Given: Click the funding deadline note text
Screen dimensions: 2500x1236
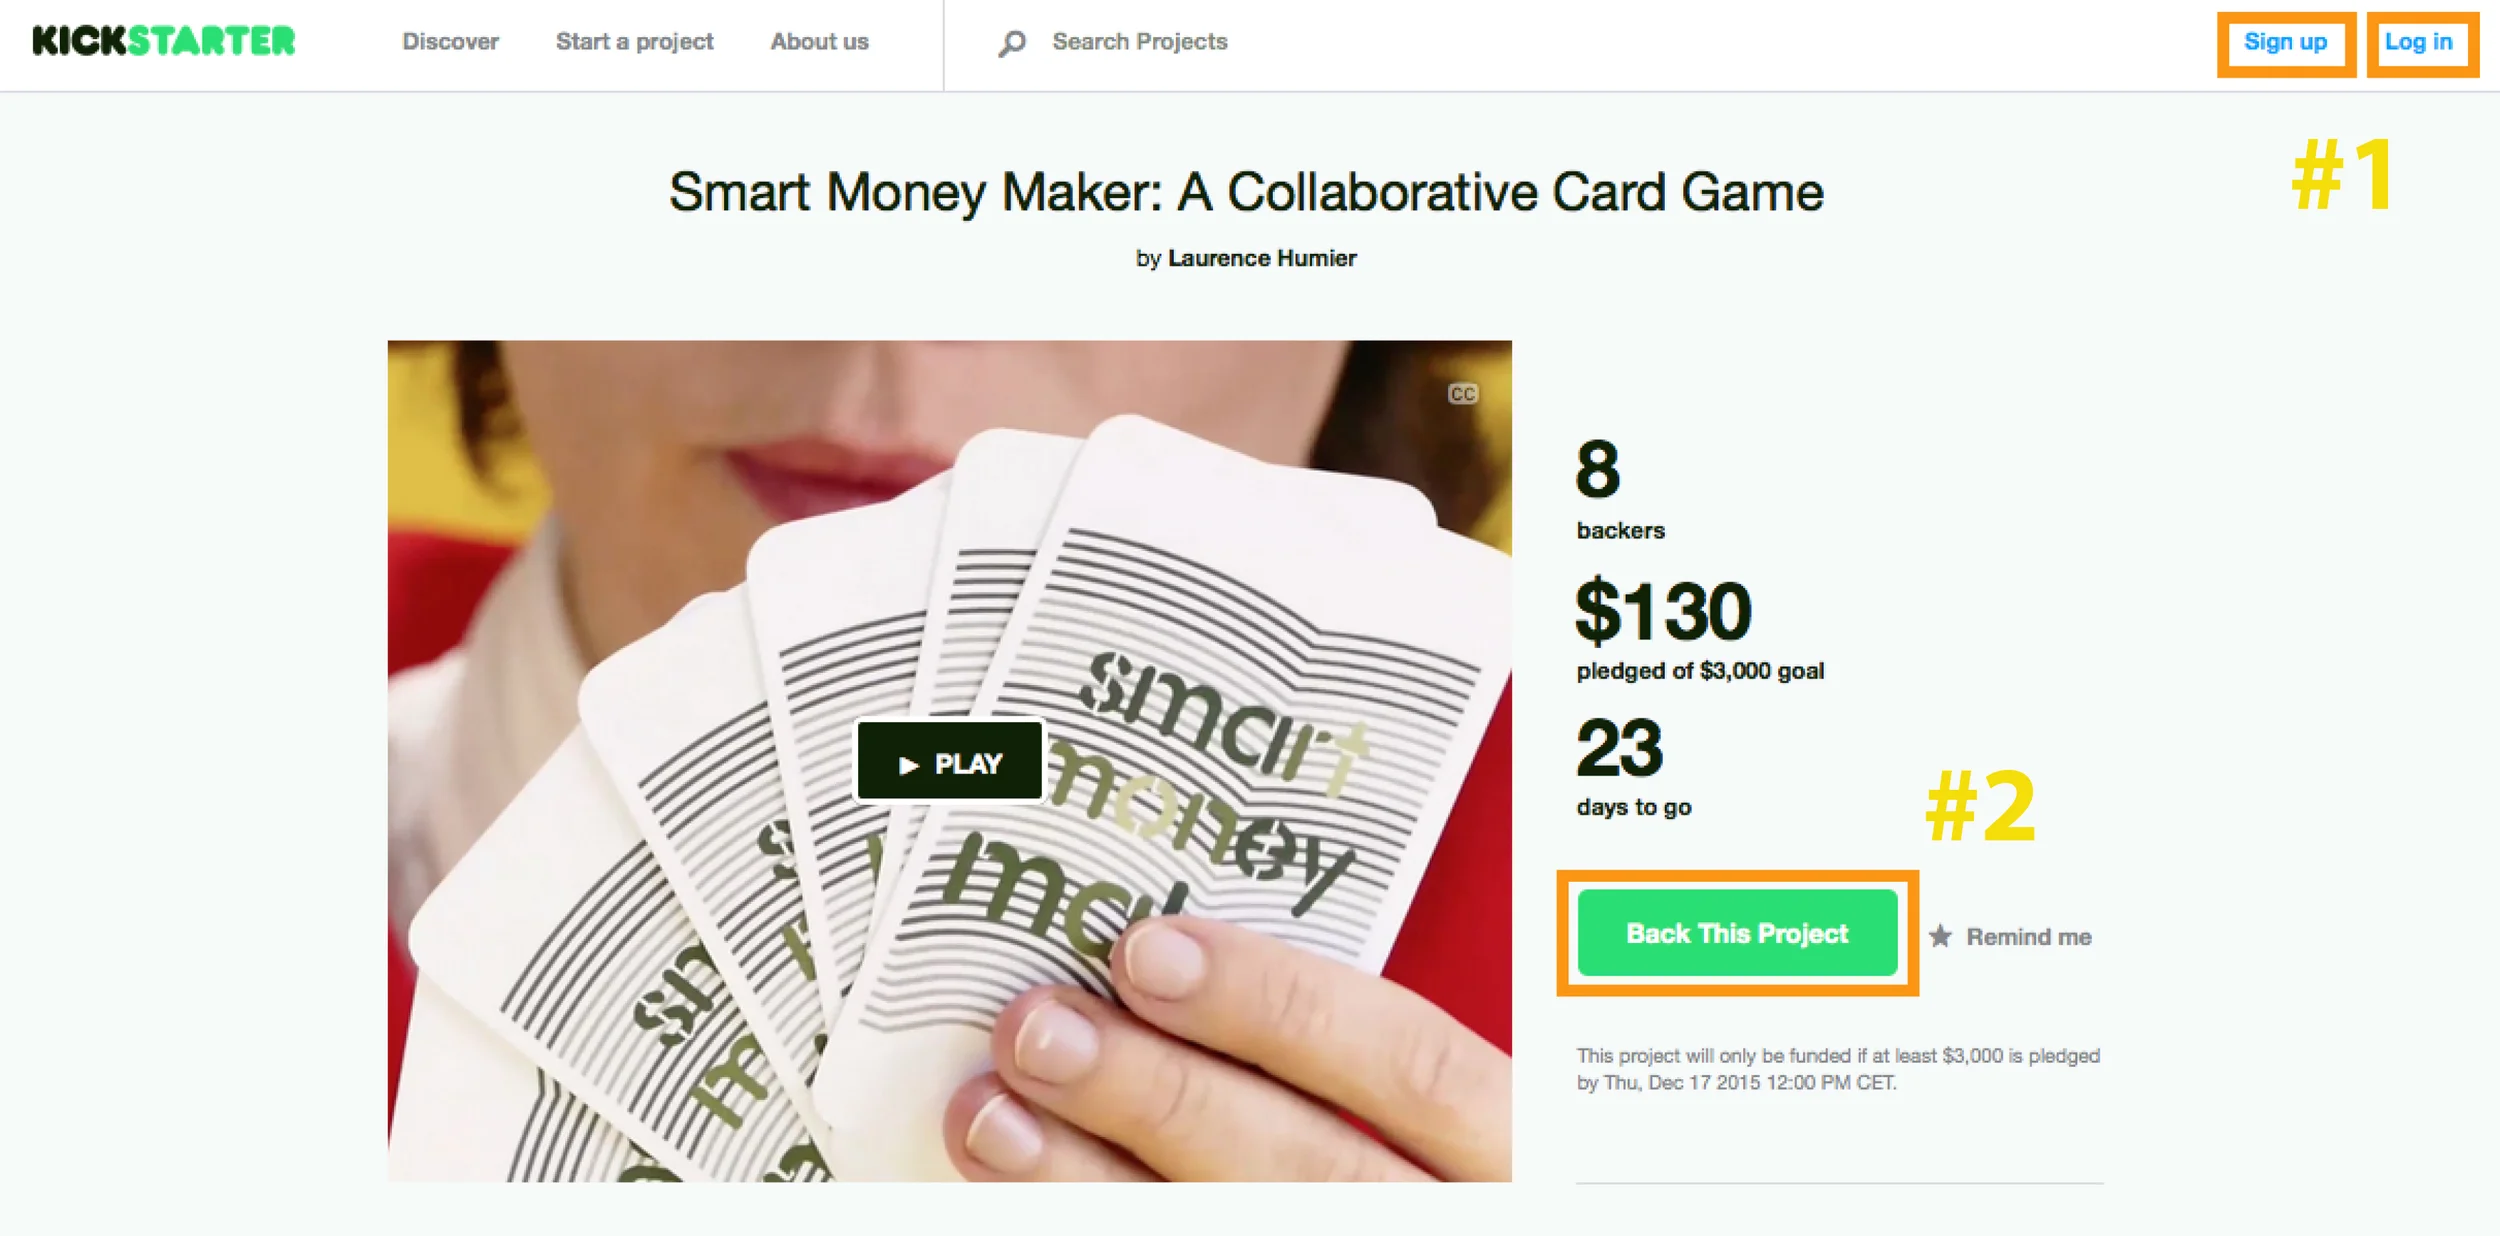Looking at the screenshot, I should coord(1838,1069).
